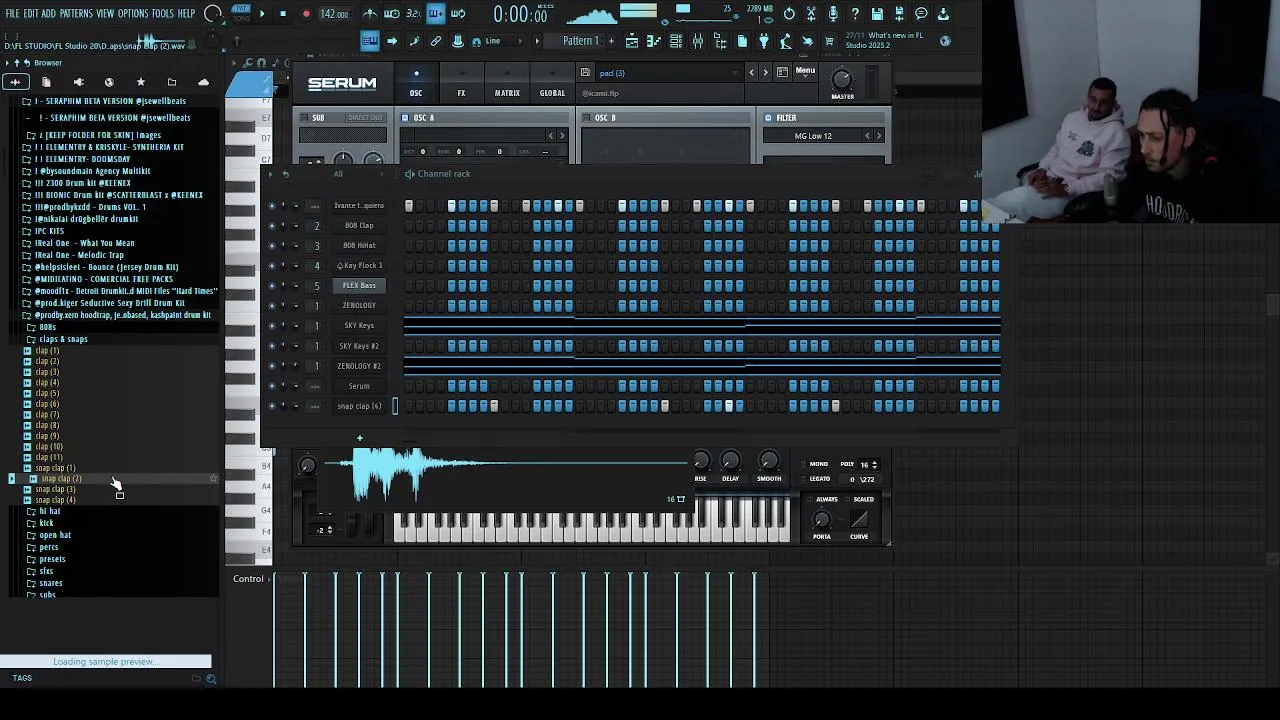
Task: Click the help question mark icon
Action: (855, 14)
